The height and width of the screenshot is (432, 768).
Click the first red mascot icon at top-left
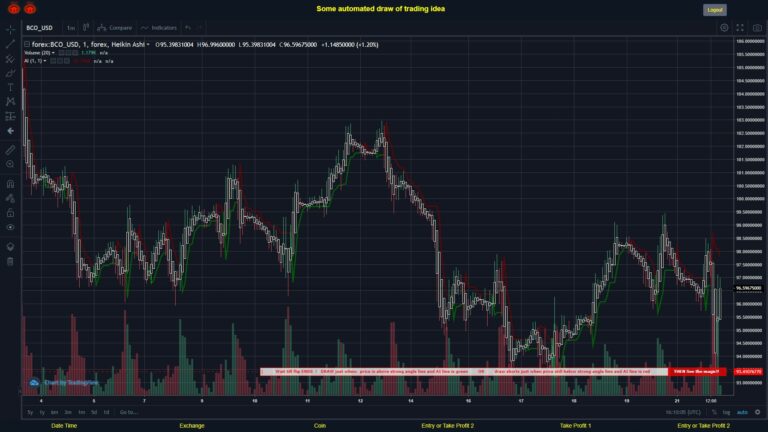click(14, 8)
